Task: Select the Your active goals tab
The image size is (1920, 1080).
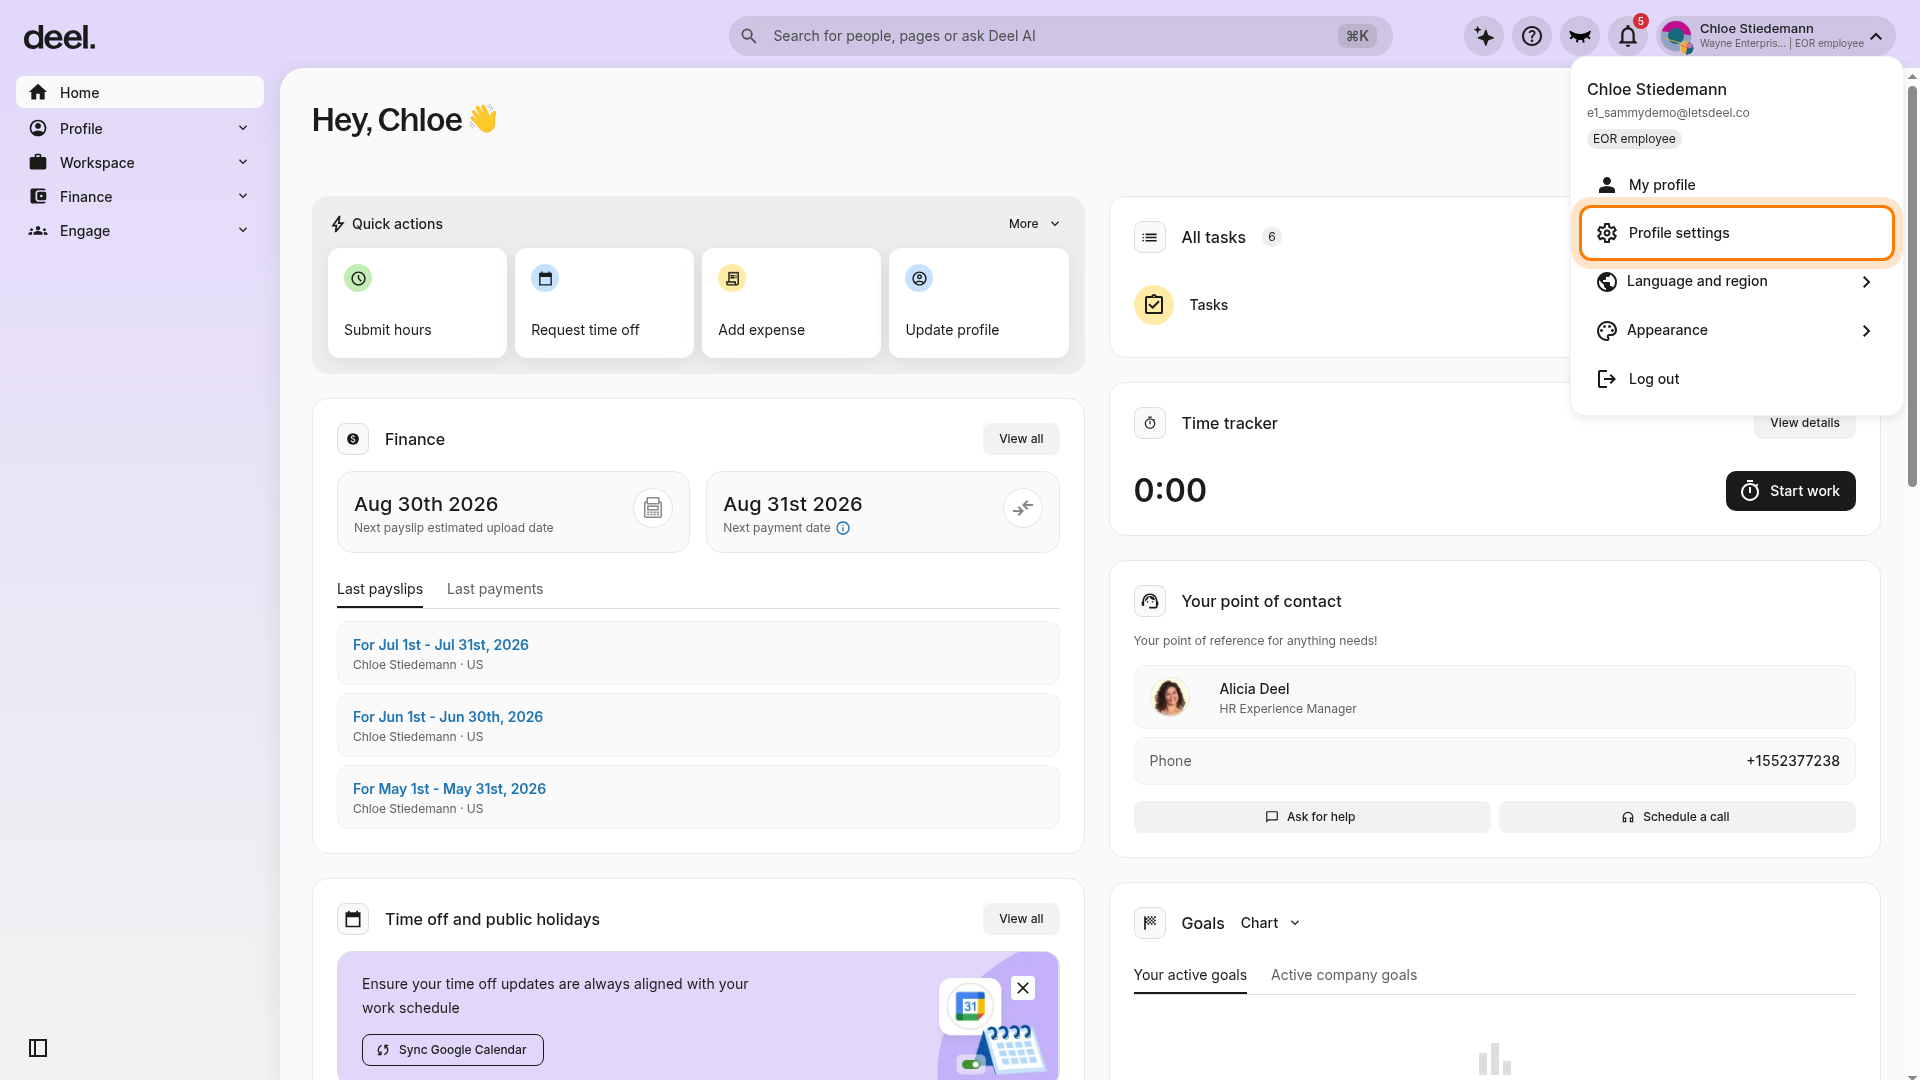Action: tap(1190, 975)
